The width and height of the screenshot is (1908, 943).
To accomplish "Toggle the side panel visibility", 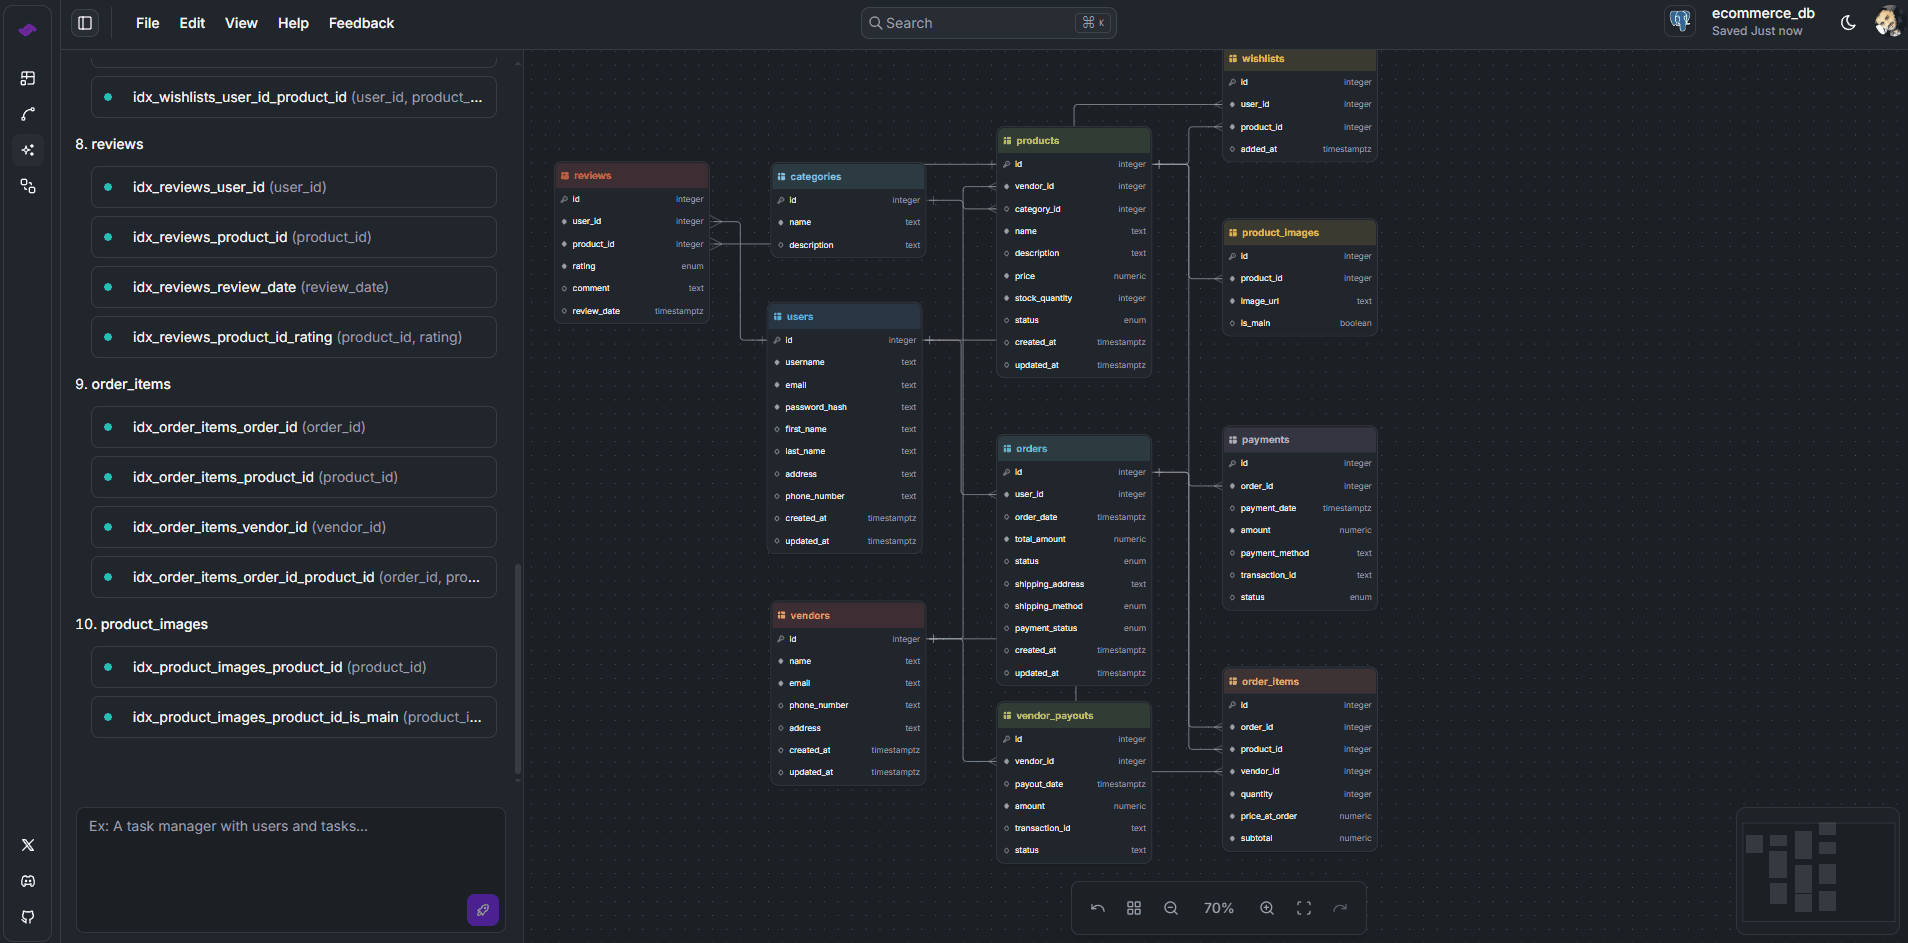I will [85, 23].
